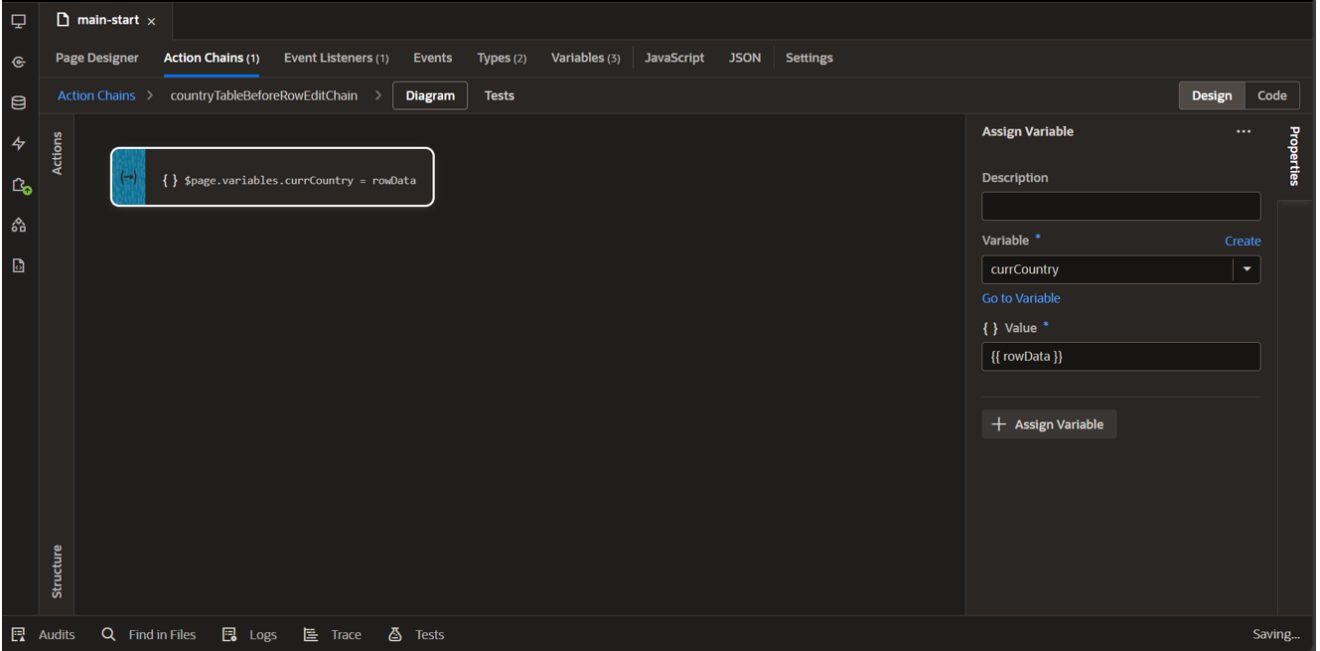
Task: Open the Services icon in the left navigator
Action: tap(18, 62)
